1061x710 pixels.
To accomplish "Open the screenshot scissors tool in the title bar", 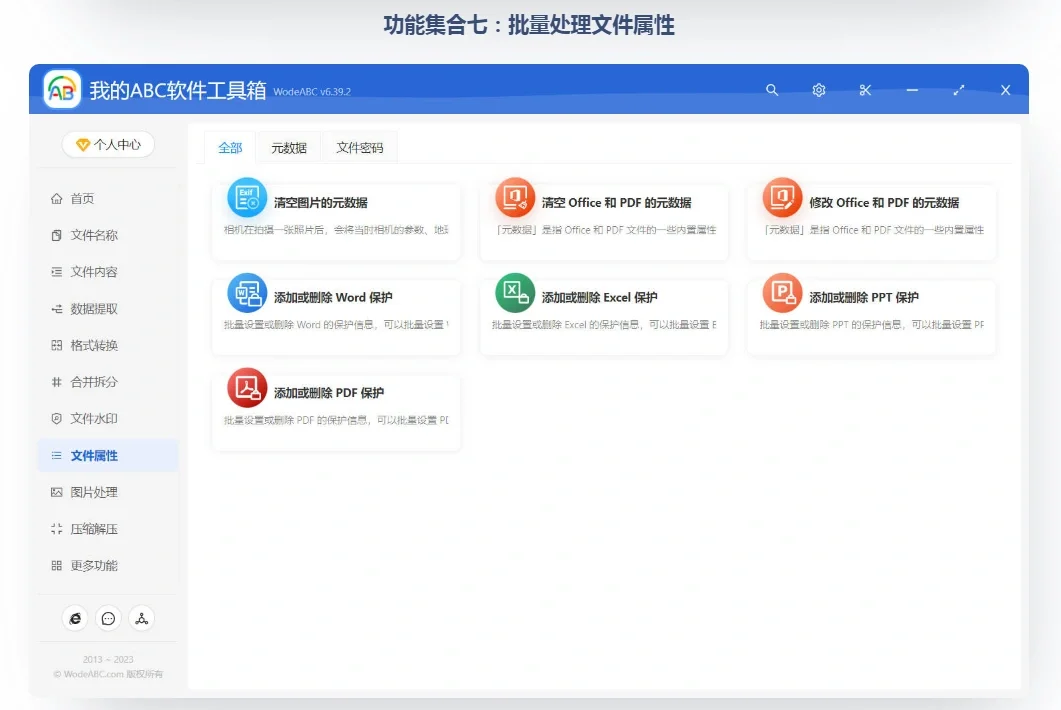I will (865, 90).
